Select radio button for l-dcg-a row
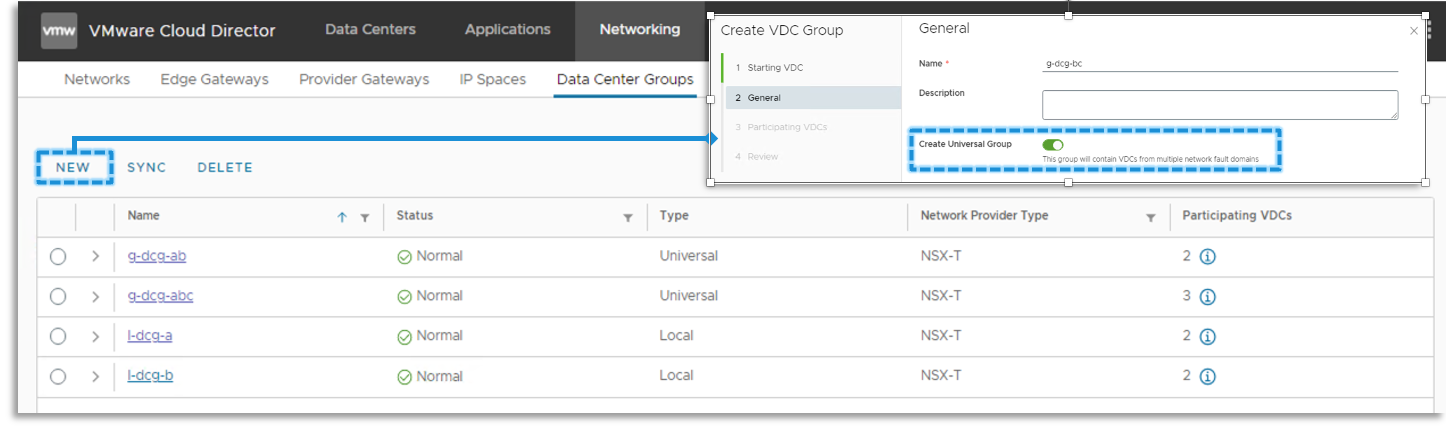 [58, 337]
